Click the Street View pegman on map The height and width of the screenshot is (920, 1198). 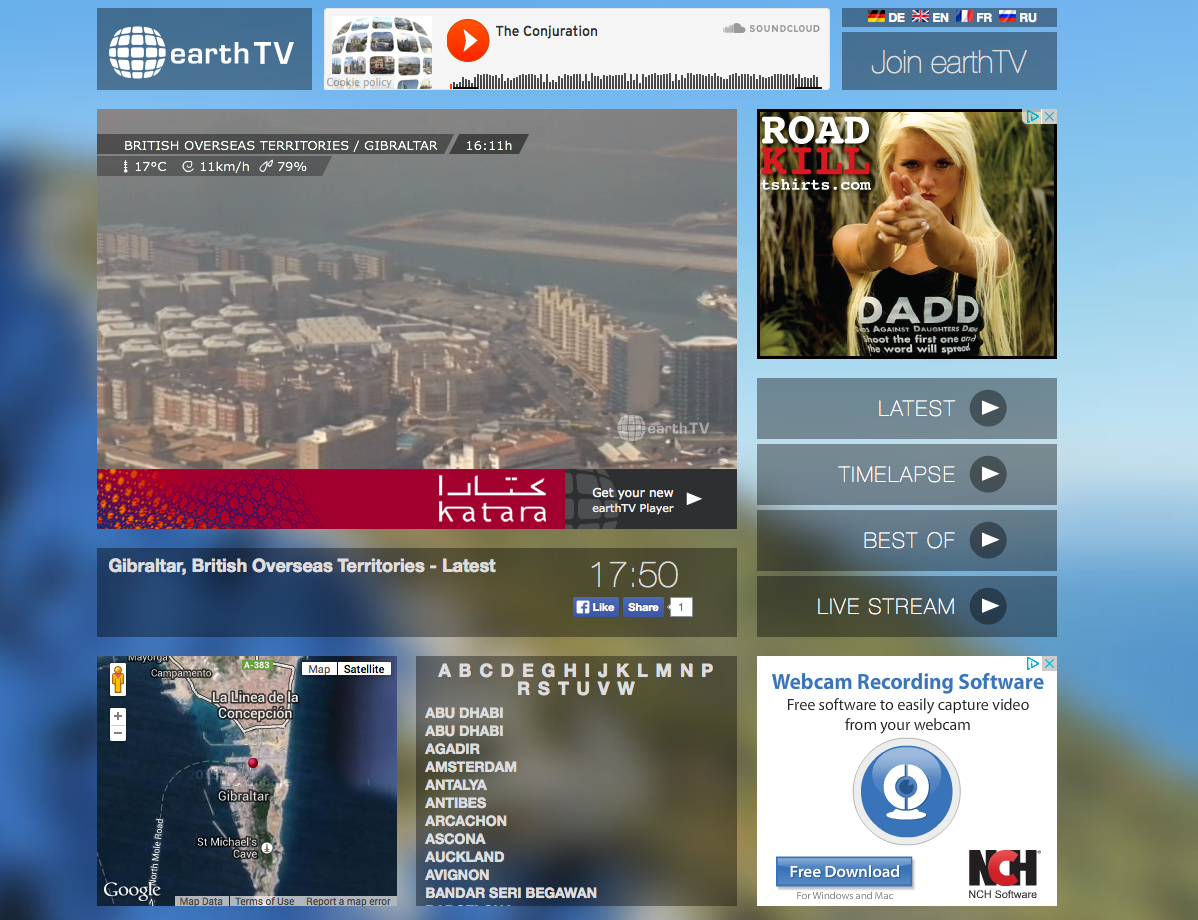coord(118,679)
